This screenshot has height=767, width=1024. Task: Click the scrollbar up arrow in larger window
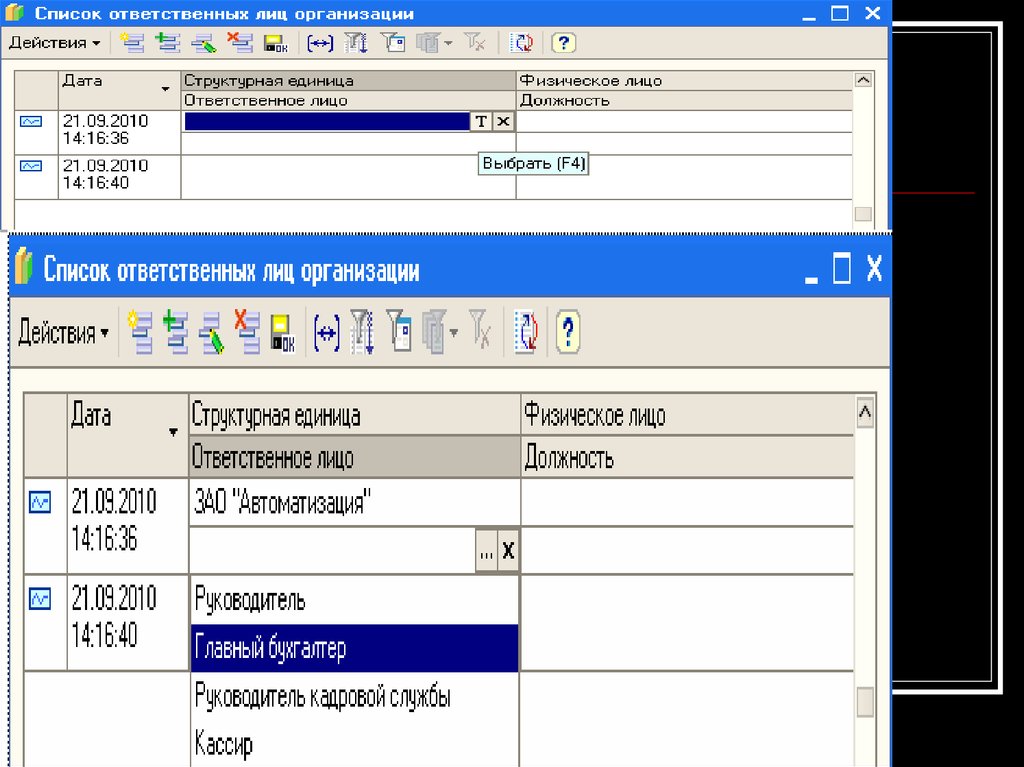coord(865,412)
